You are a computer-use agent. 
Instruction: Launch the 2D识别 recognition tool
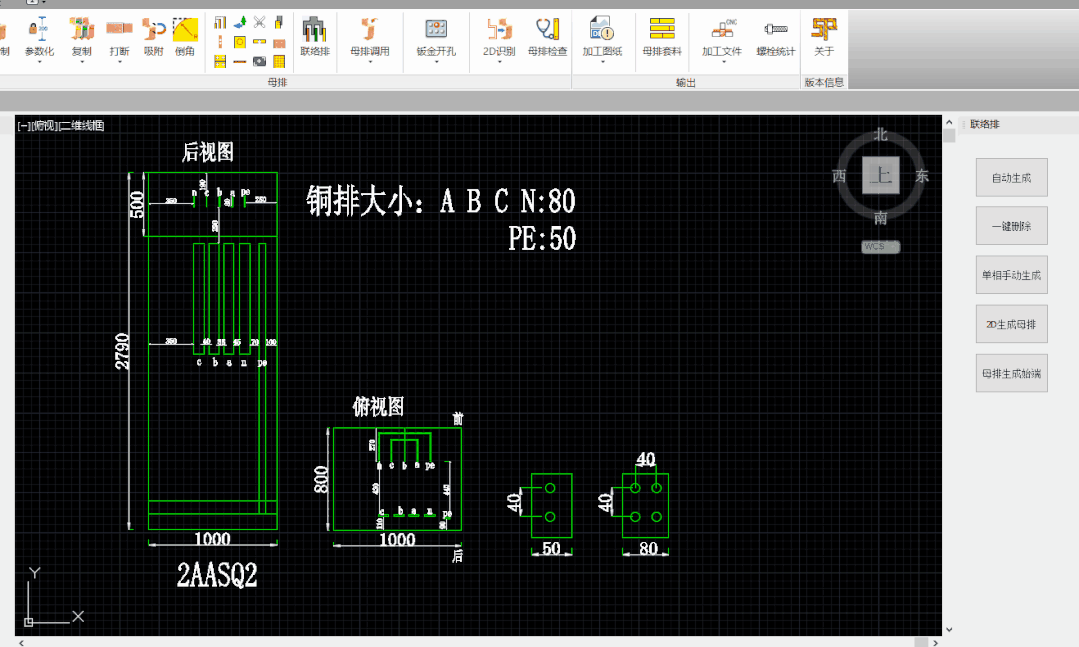tap(499, 36)
